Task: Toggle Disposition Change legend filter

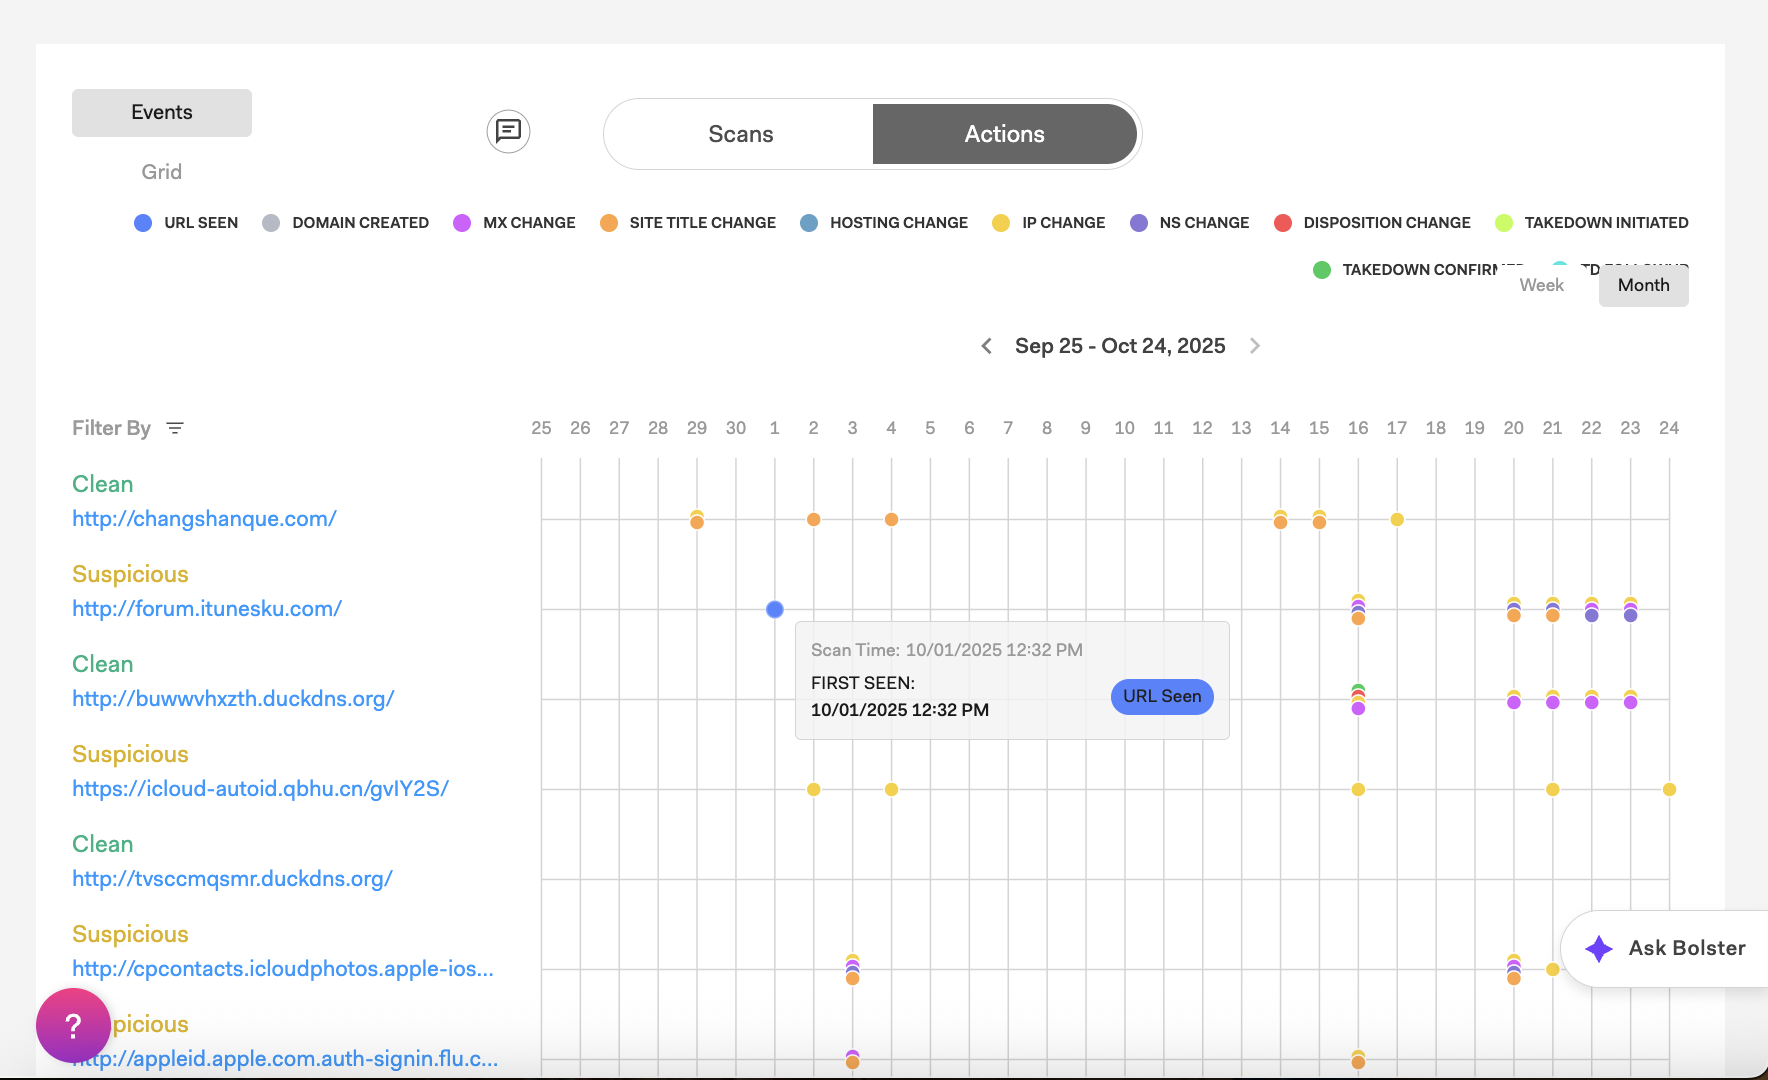Action: point(1372,223)
